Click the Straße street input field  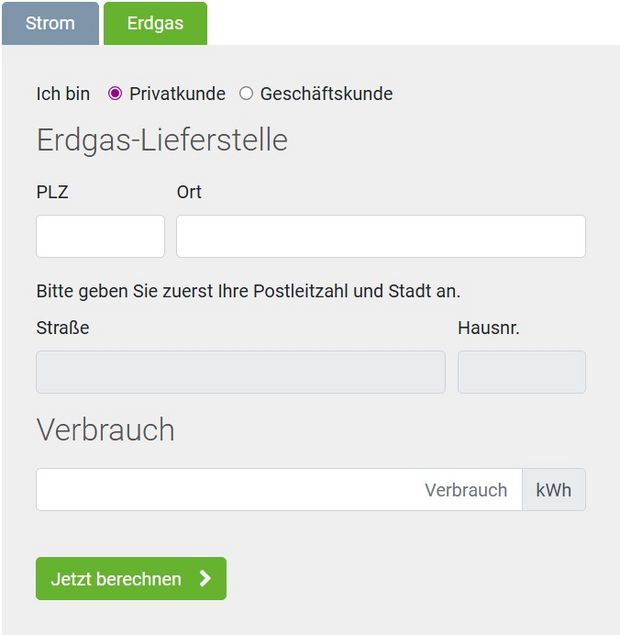click(240, 372)
